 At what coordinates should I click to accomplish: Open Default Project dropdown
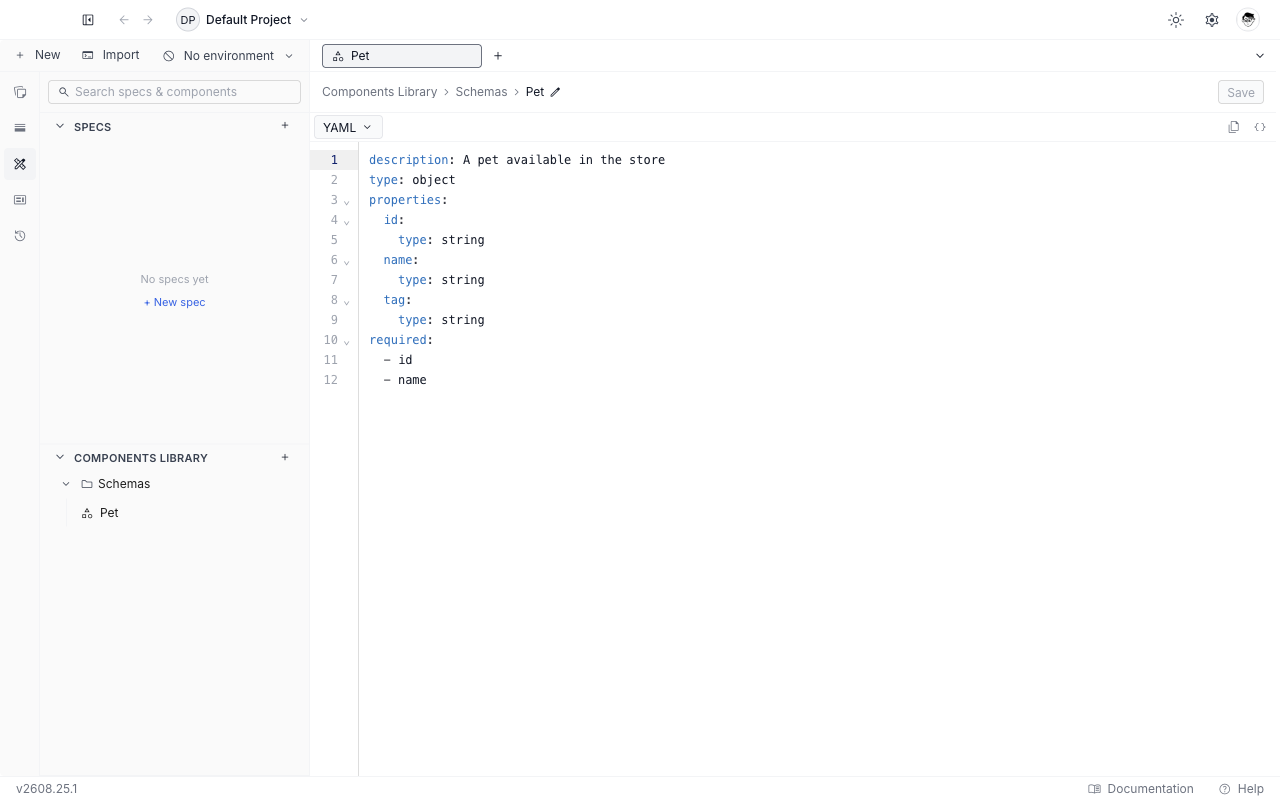point(243,20)
